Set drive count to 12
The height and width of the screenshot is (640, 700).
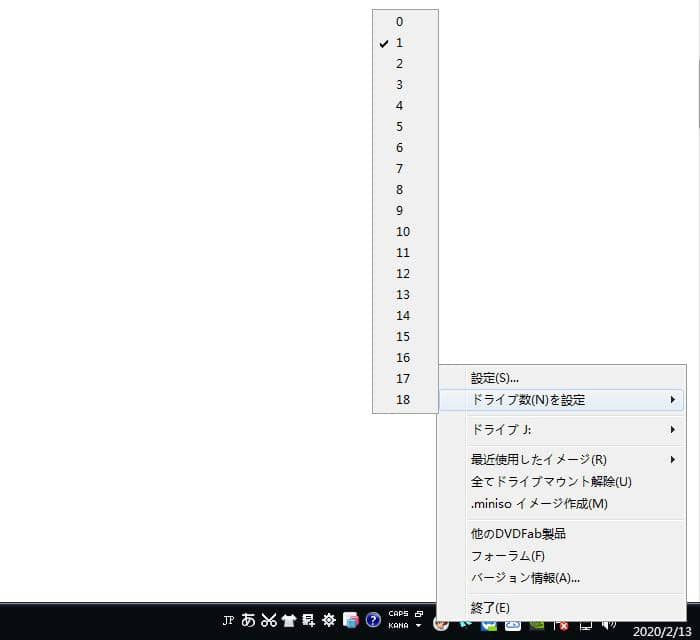coord(405,274)
